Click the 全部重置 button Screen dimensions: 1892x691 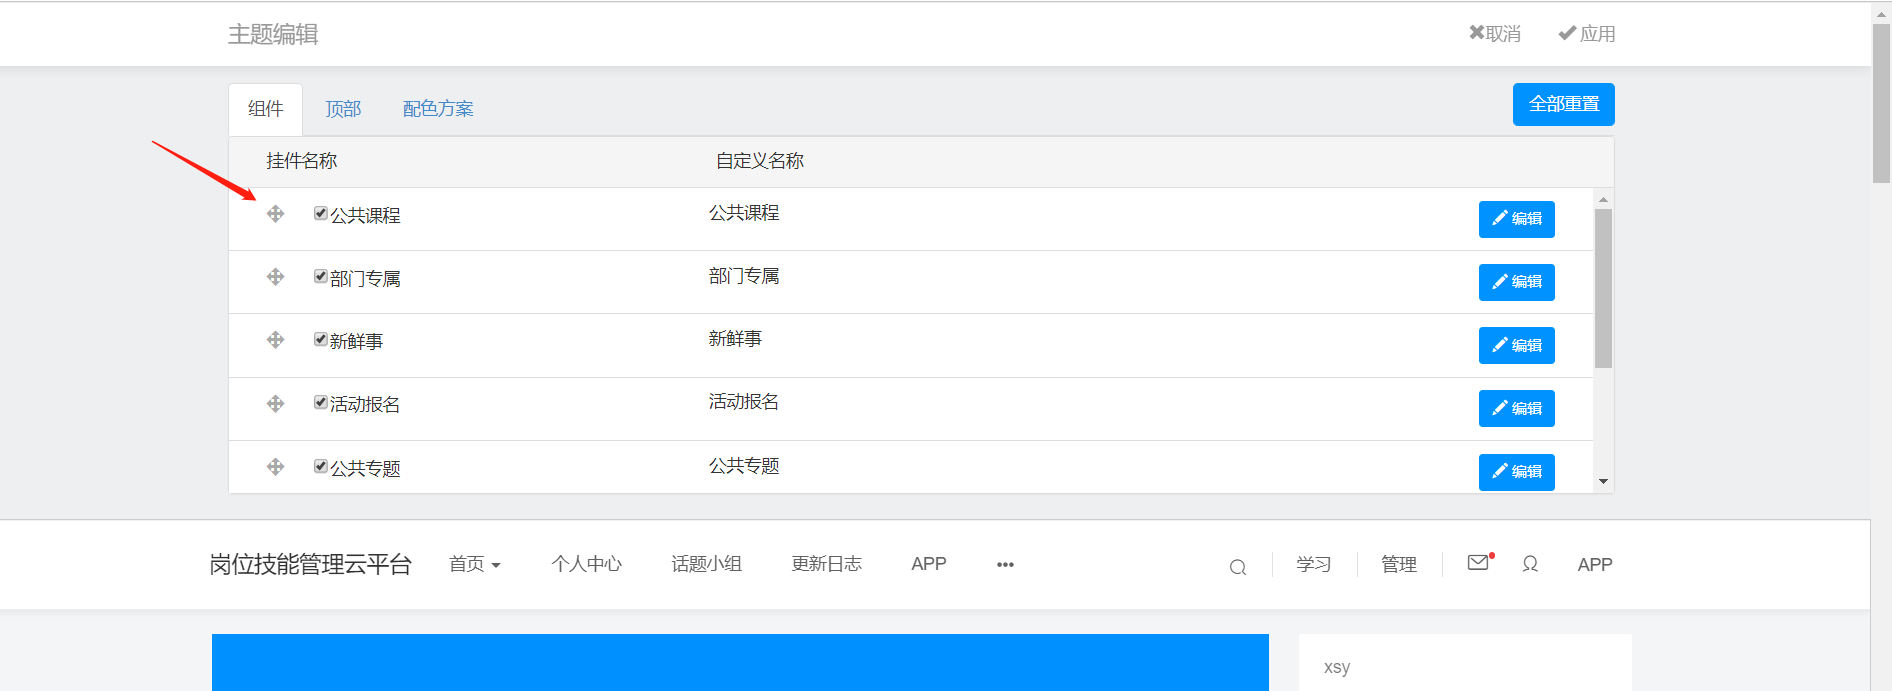pyautogui.click(x=1564, y=104)
